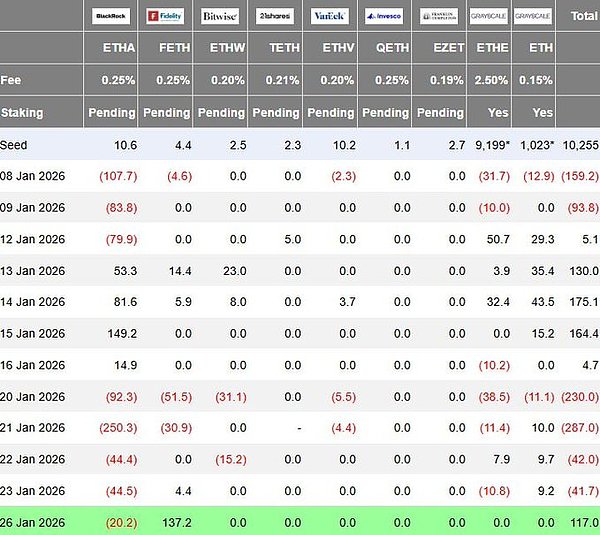Image resolution: width=600 pixels, height=535 pixels.
Task: Click the Fee row label
Action: tap(11, 79)
